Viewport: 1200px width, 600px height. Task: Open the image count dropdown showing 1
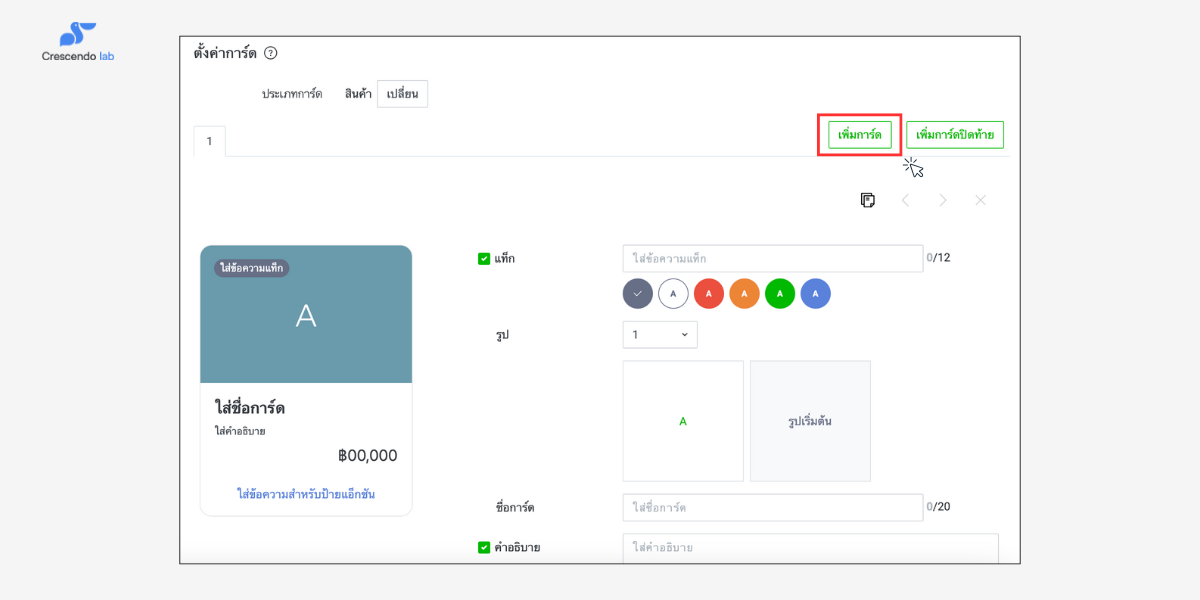[x=659, y=335]
